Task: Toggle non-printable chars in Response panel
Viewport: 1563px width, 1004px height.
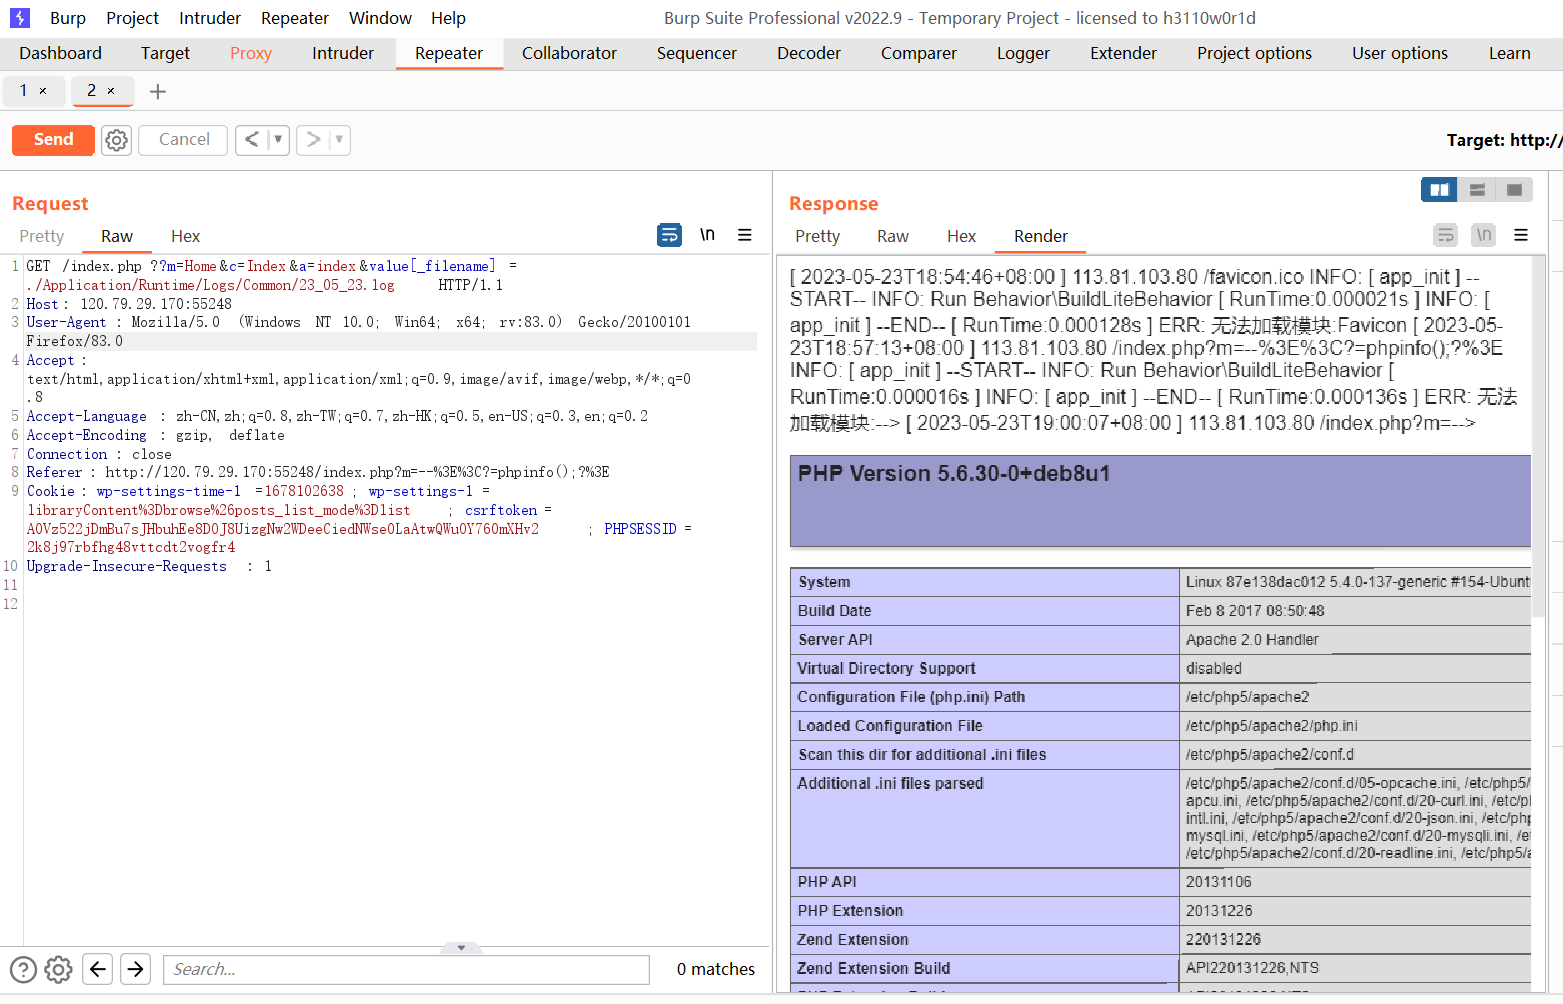Action: pos(1484,235)
